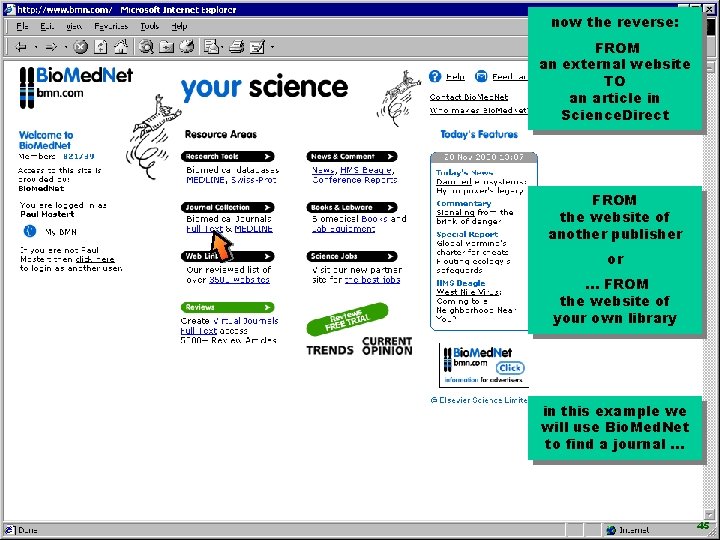Click the BioMedNet bmn.com logo top-left
This screenshot has width=720, height=540.
[76, 87]
